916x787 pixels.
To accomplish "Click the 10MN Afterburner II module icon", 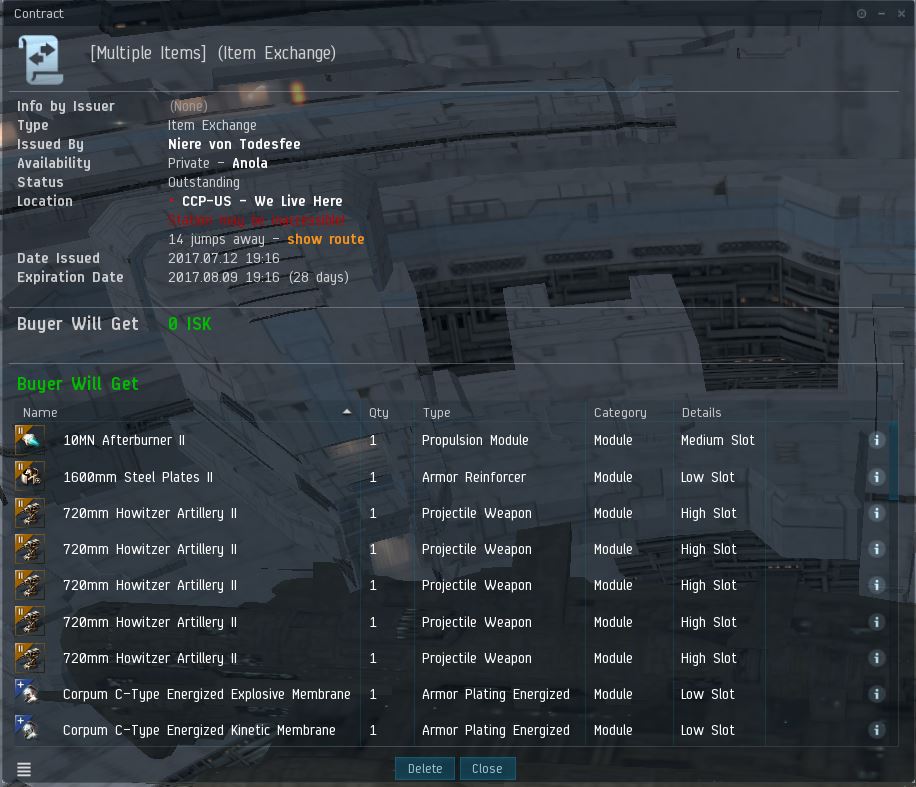I will pos(30,440).
